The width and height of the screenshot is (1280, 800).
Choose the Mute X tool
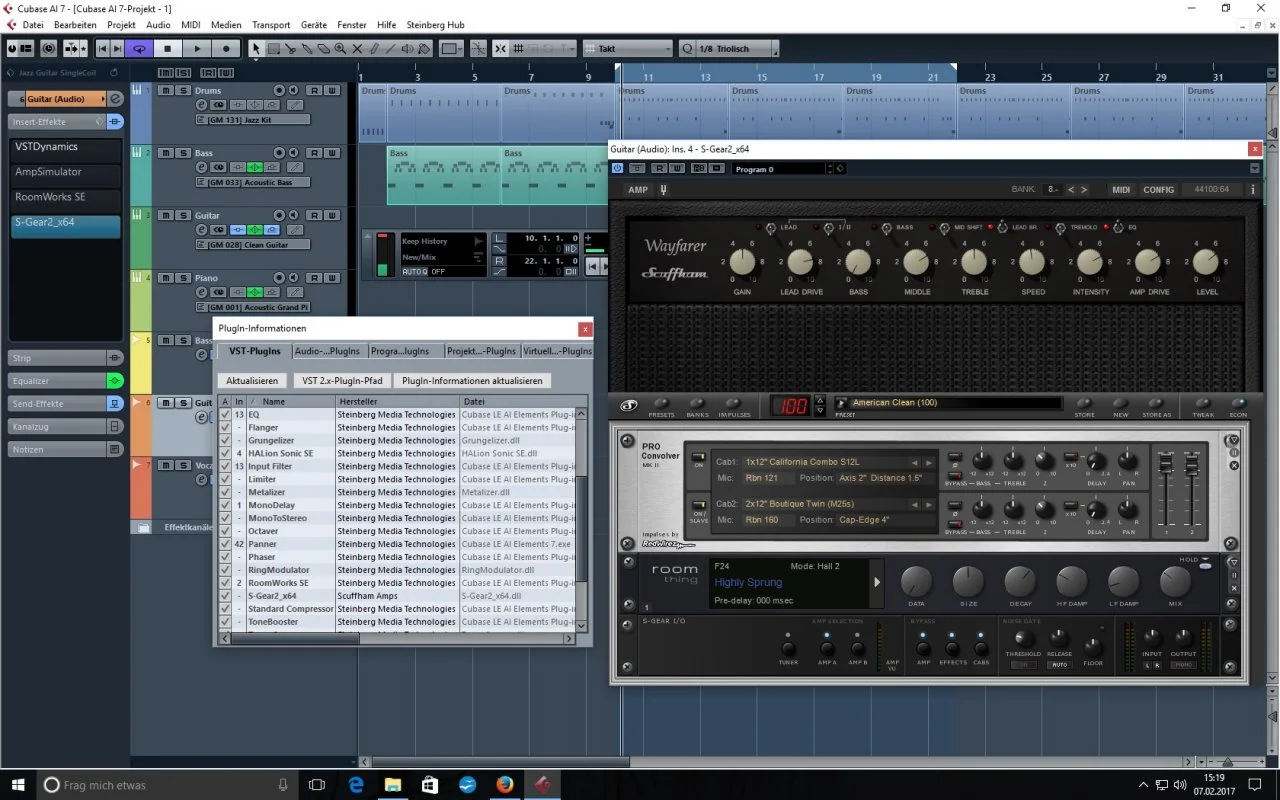(357, 48)
